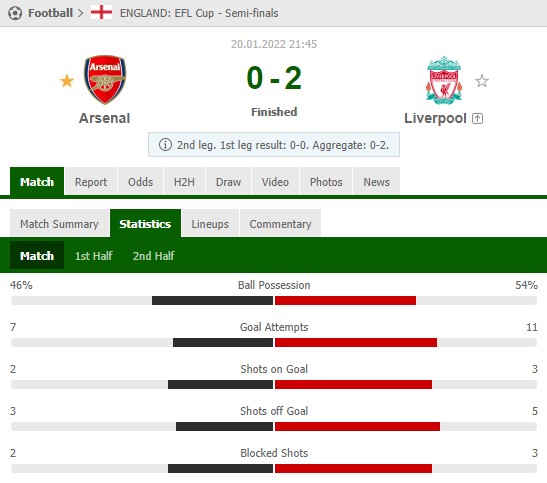Click the England flag icon
547x483 pixels.
pos(102,12)
